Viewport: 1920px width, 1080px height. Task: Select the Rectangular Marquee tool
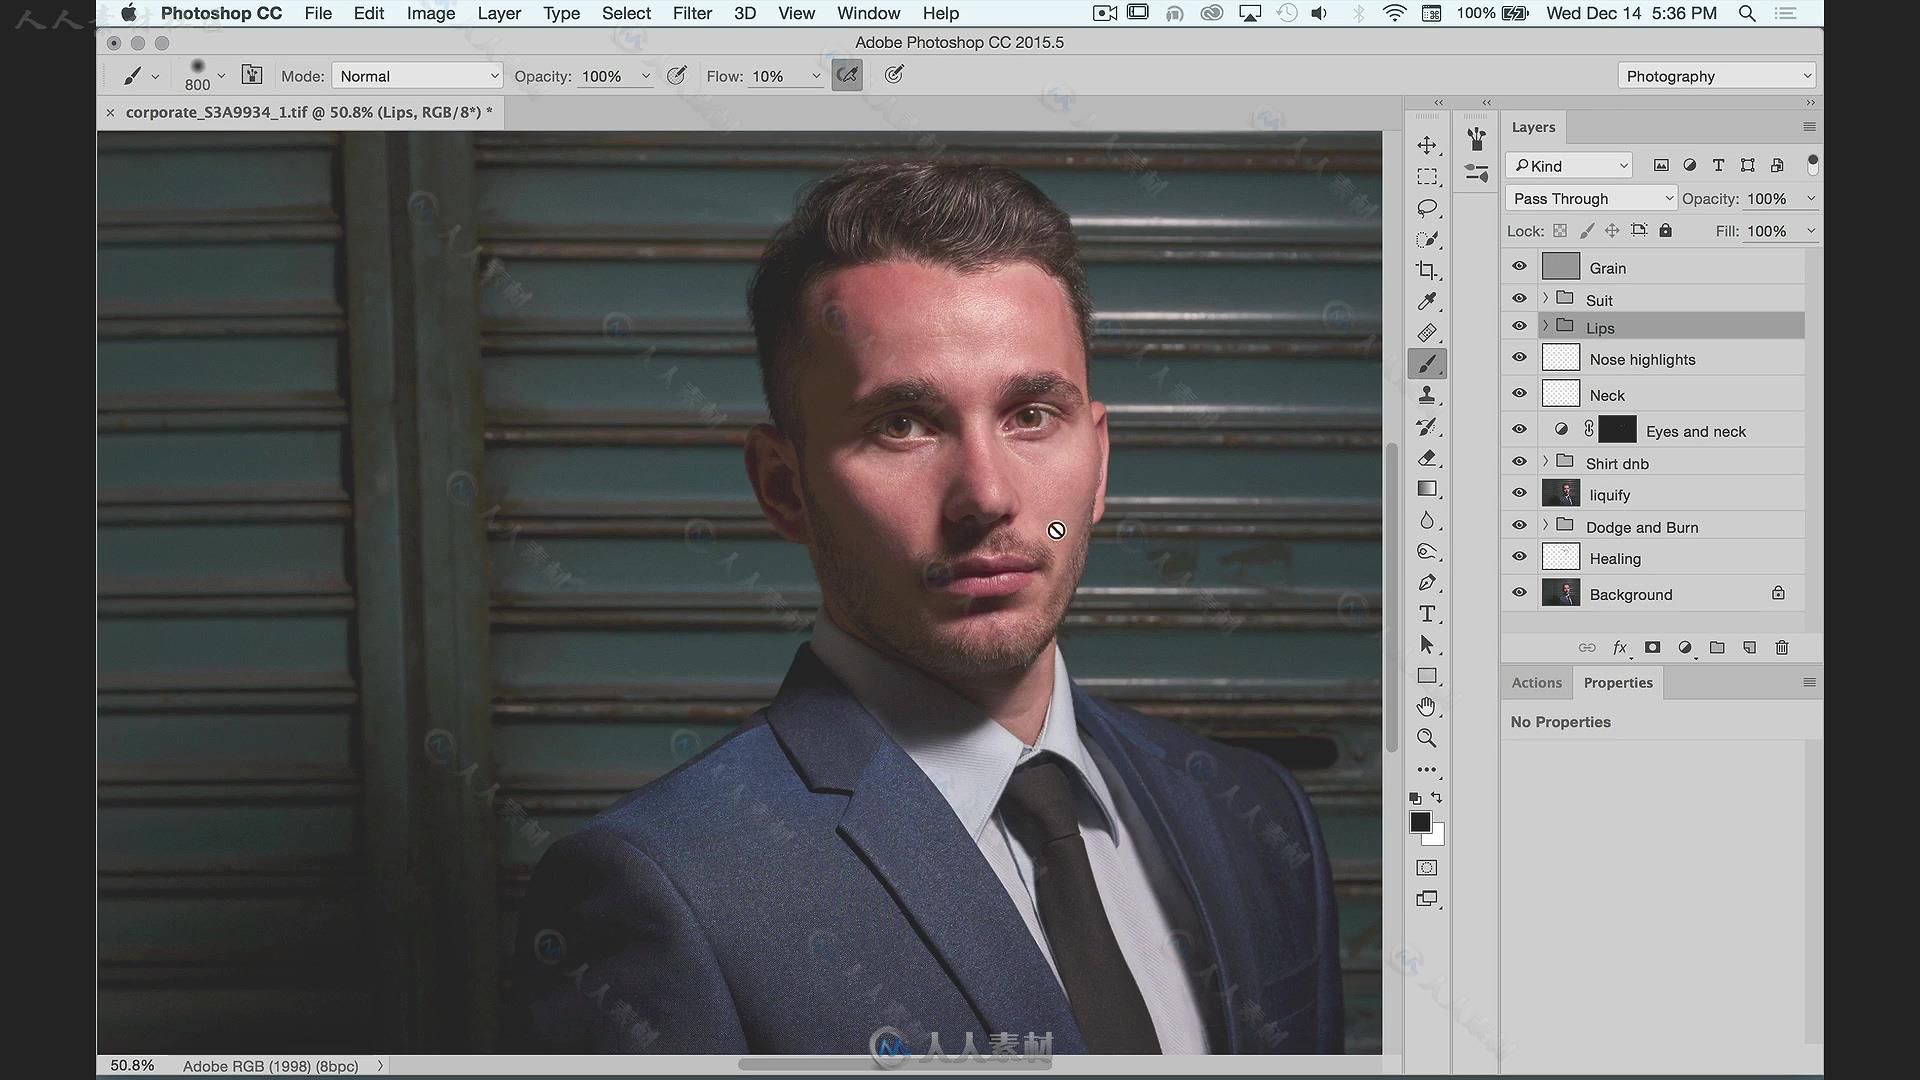point(1427,177)
